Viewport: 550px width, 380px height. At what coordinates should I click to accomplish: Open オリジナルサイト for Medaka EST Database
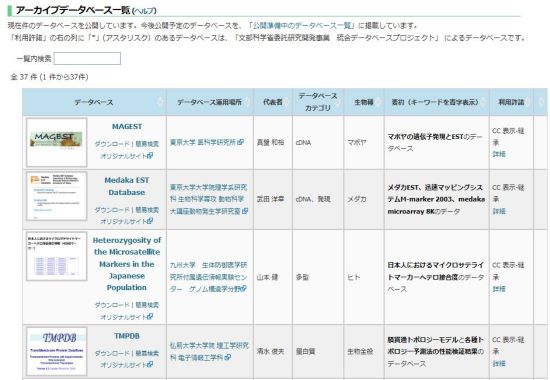click(x=127, y=221)
